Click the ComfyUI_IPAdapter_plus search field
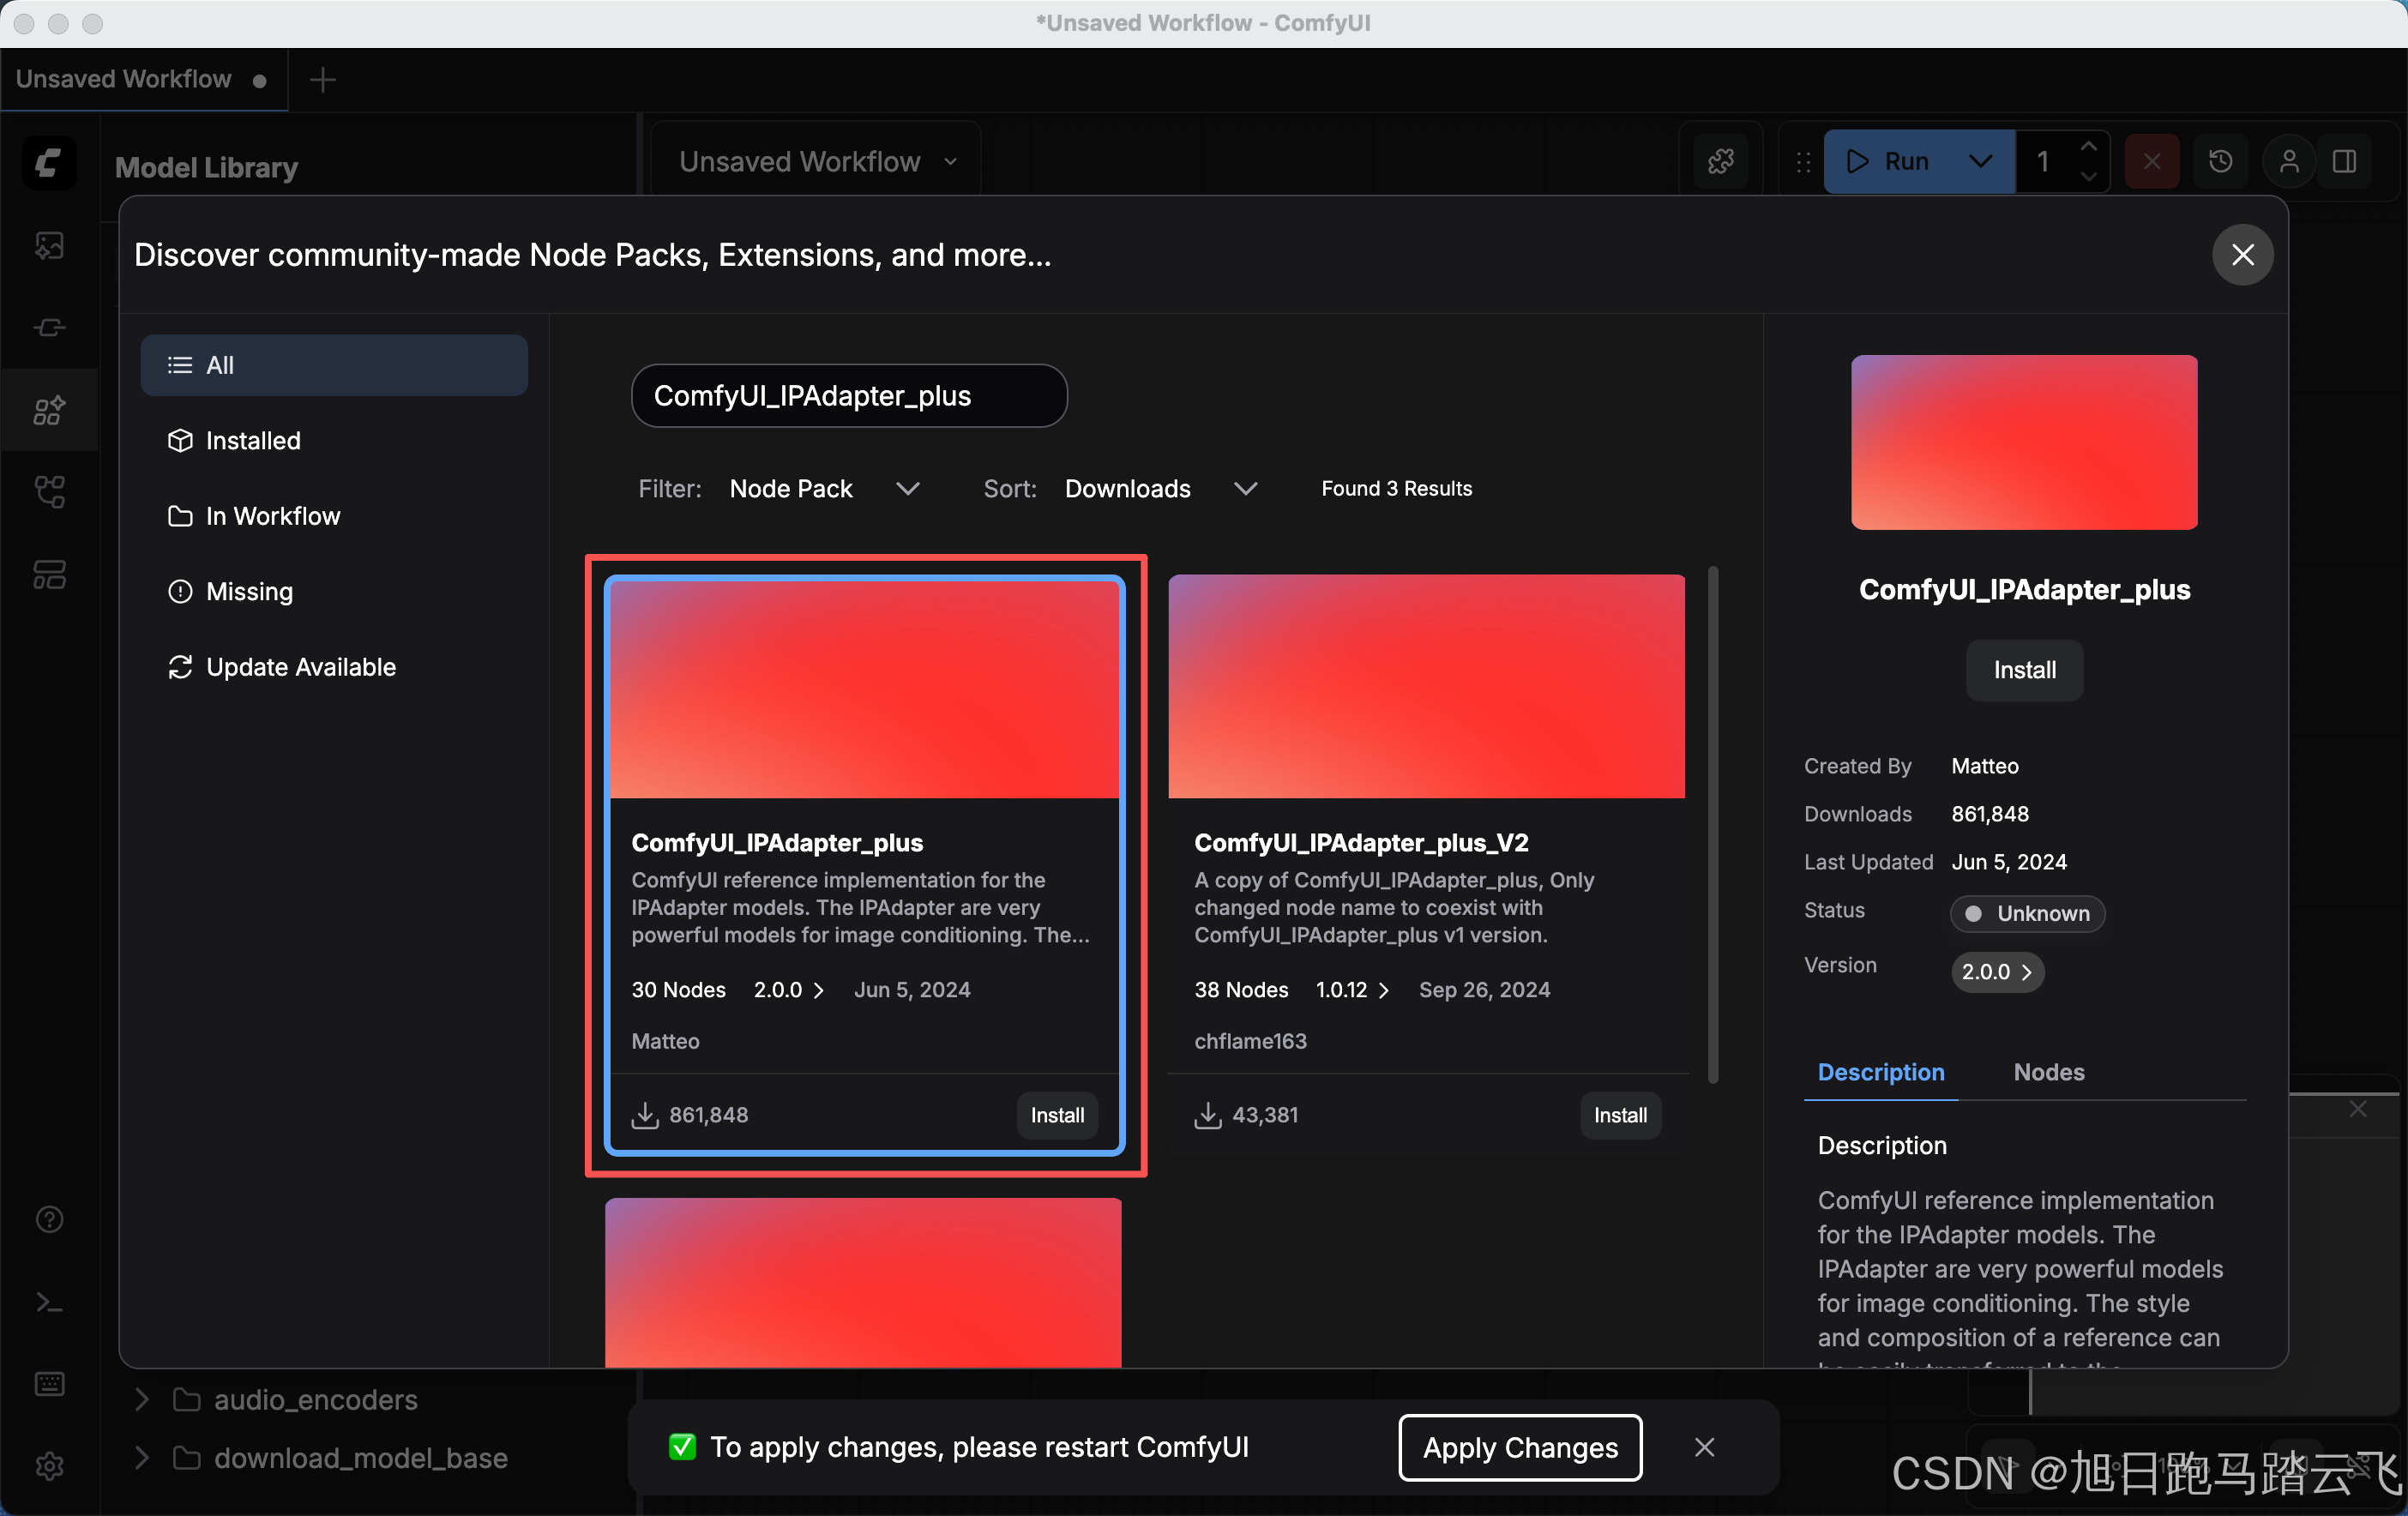The image size is (2408, 1516). [x=848, y=396]
